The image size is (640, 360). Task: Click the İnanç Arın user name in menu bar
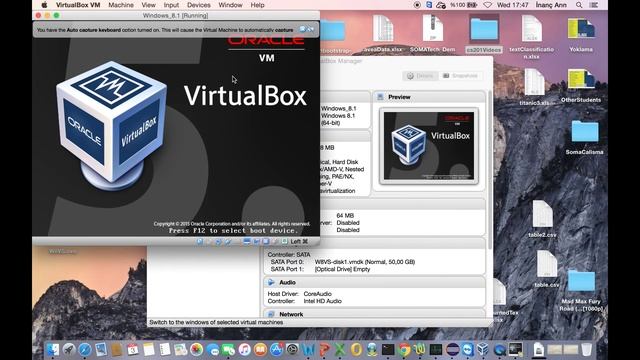tap(551, 5)
